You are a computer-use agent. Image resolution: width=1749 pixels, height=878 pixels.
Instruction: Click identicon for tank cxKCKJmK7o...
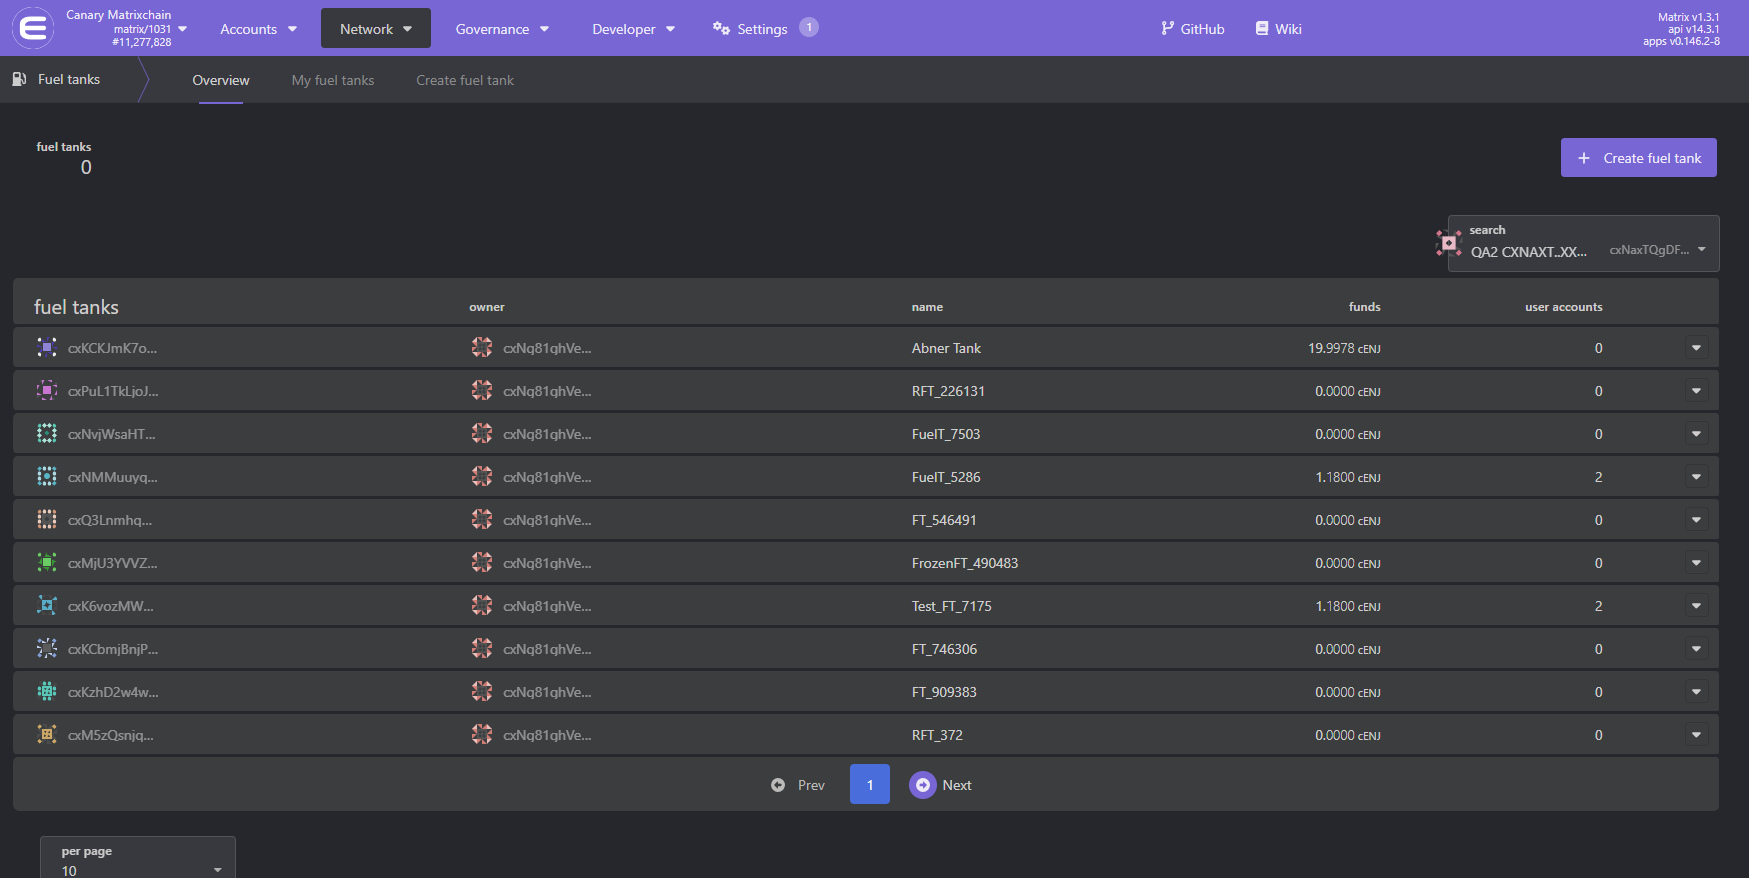click(x=47, y=347)
